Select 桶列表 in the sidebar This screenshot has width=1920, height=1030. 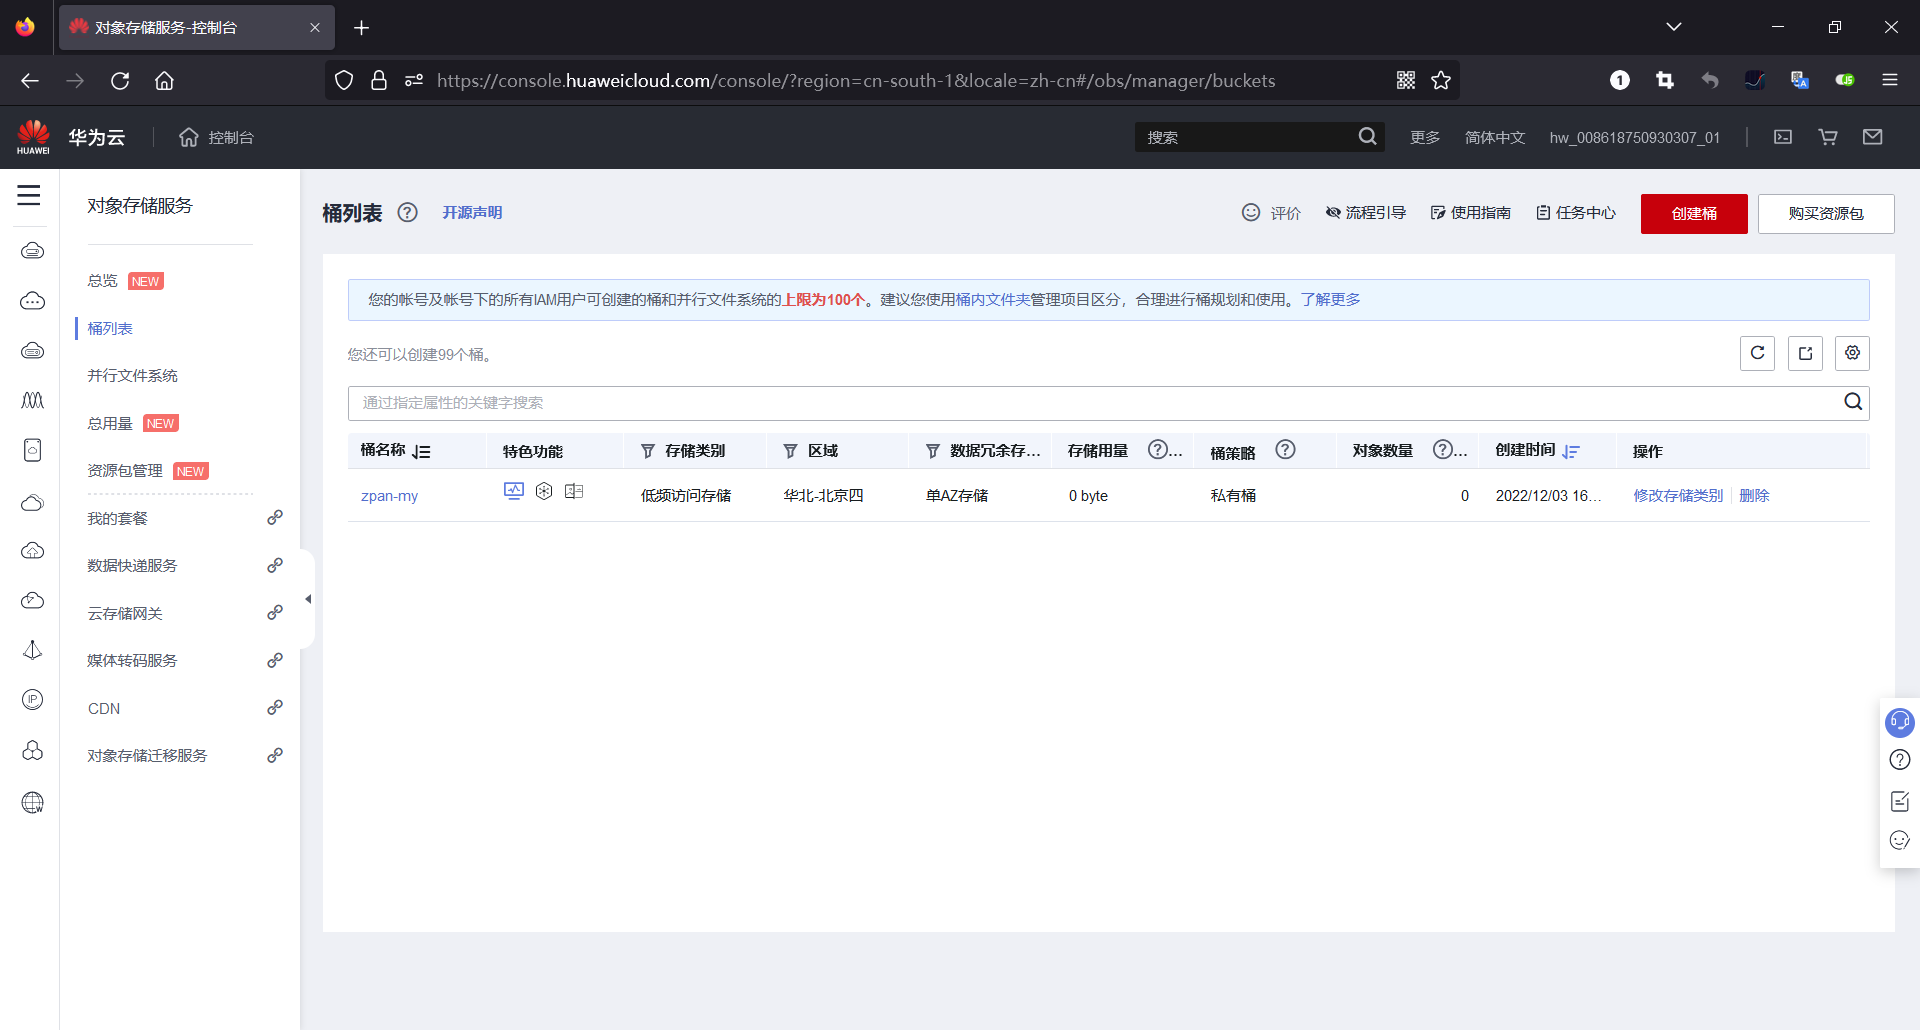tap(110, 328)
